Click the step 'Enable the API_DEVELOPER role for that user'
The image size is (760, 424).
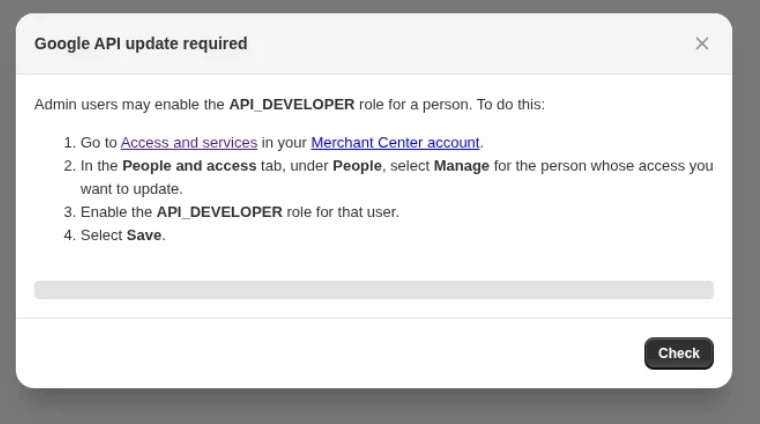(x=240, y=212)
